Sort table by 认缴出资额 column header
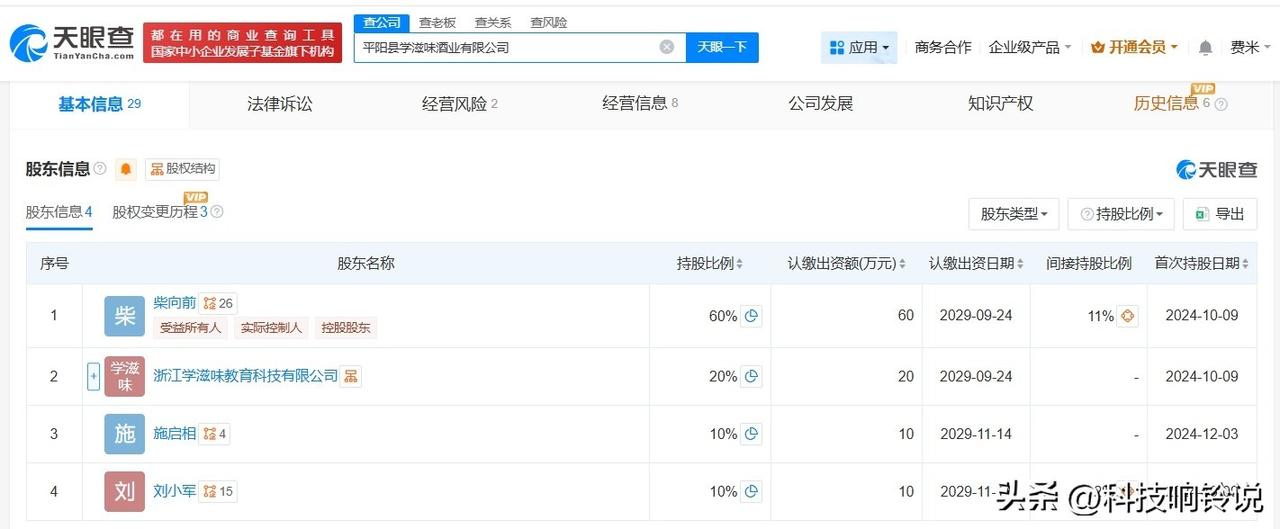This screenshot has height=529, width=1280. click(846, 263)
